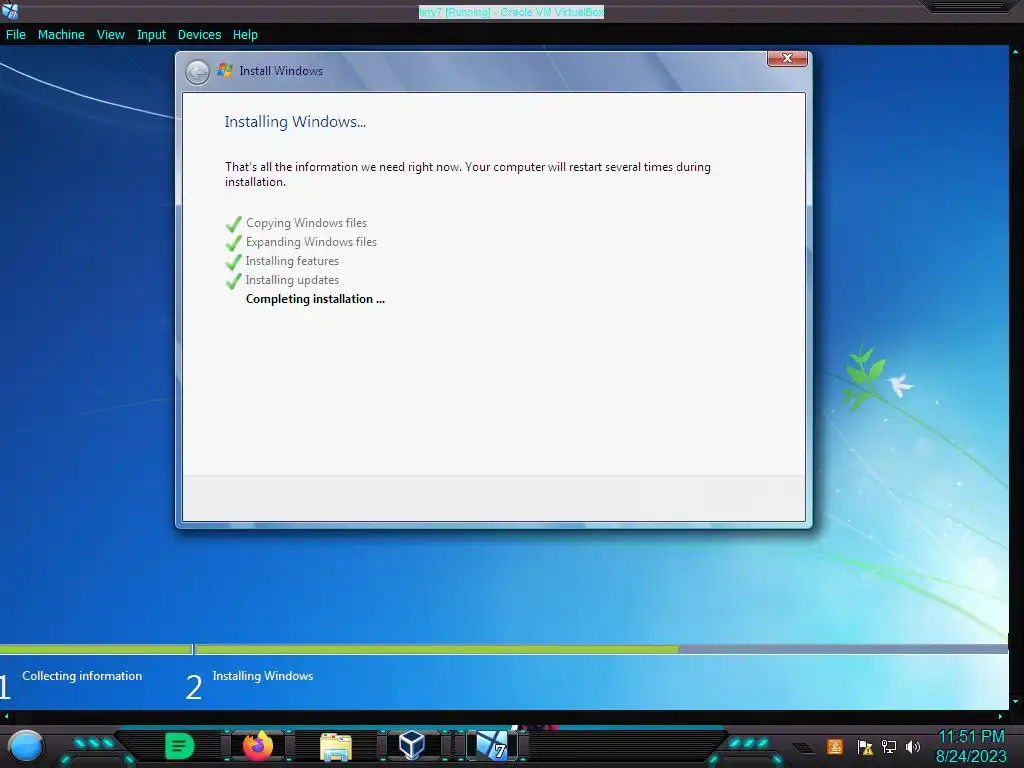Open the Action Center flag tray icon

[x=865, y=746]
